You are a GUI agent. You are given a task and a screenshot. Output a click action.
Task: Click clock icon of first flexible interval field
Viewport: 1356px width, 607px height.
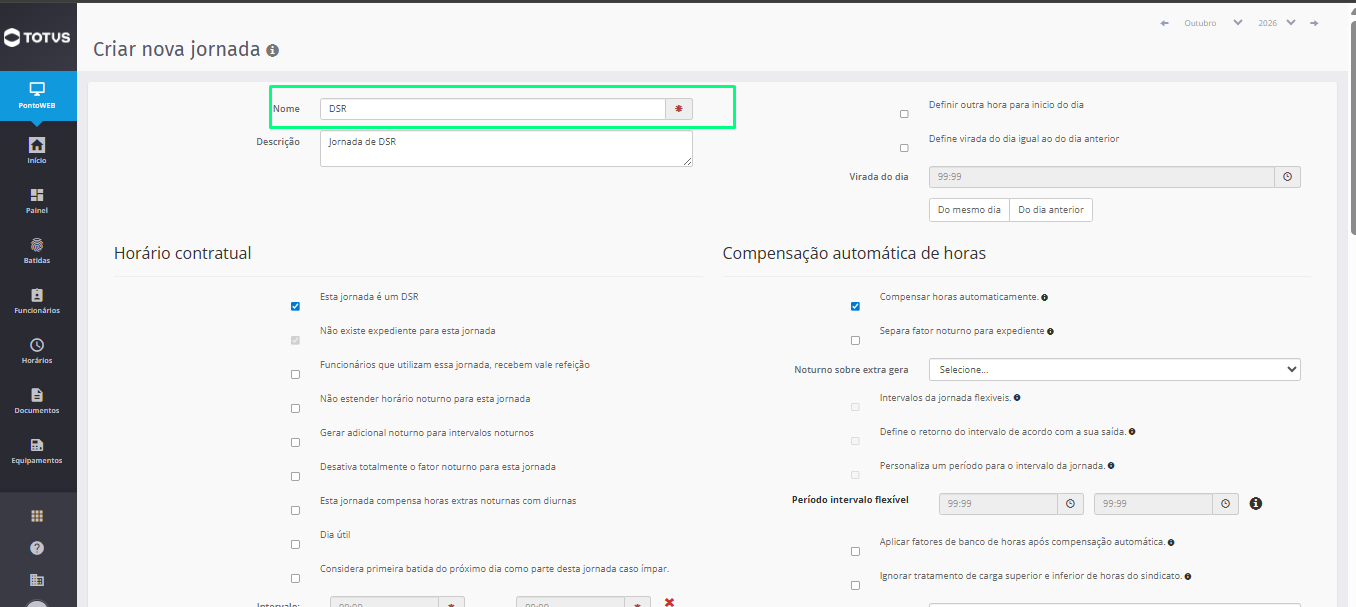[1070, 504]
